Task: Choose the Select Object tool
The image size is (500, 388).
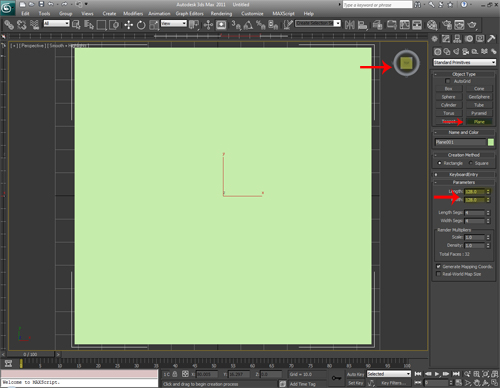Action: [76, 25]
